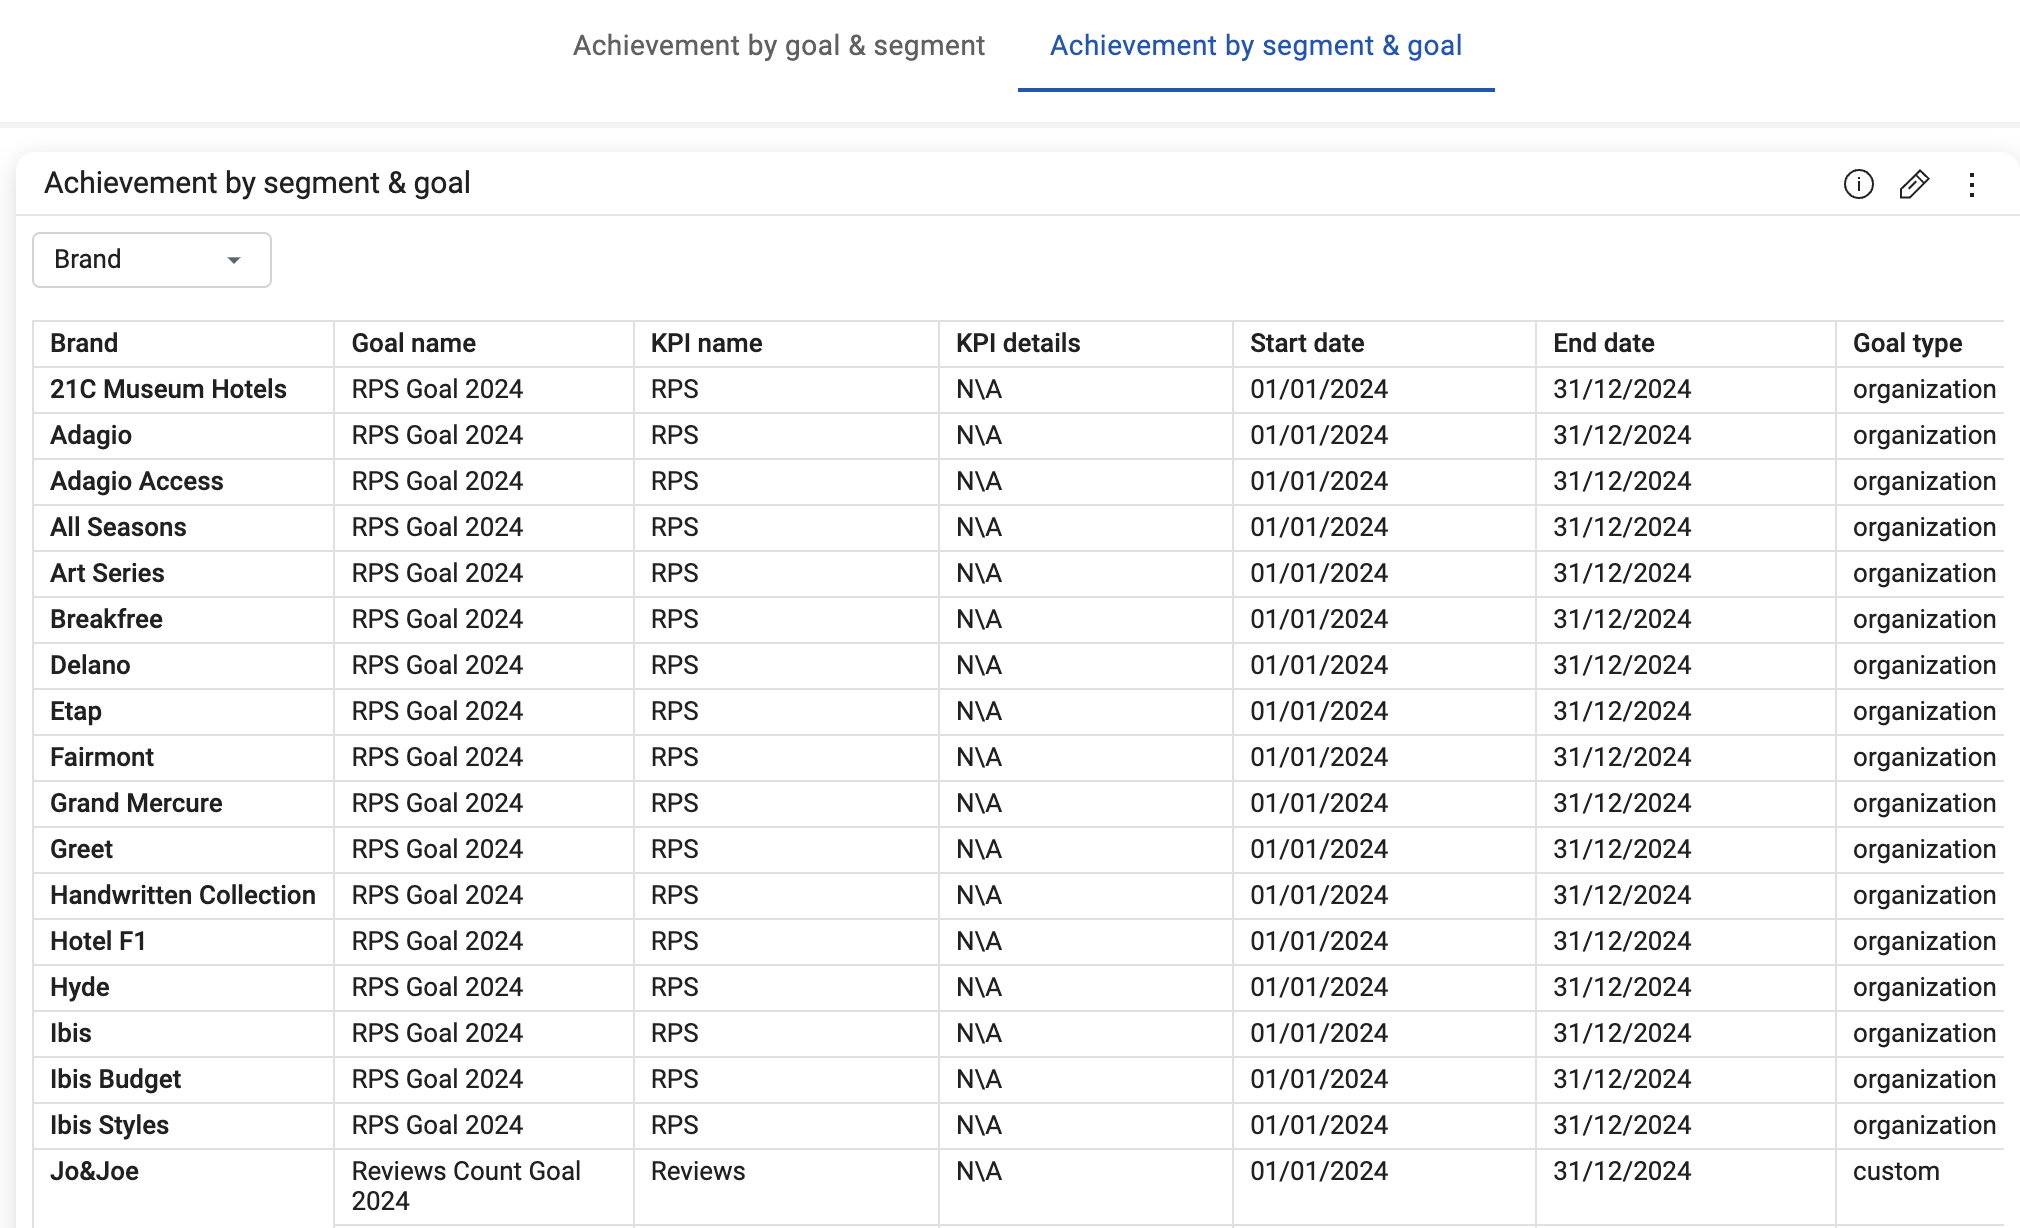Click the End date column header
Screen dimensions: 2020x1228
(1686, 344)
